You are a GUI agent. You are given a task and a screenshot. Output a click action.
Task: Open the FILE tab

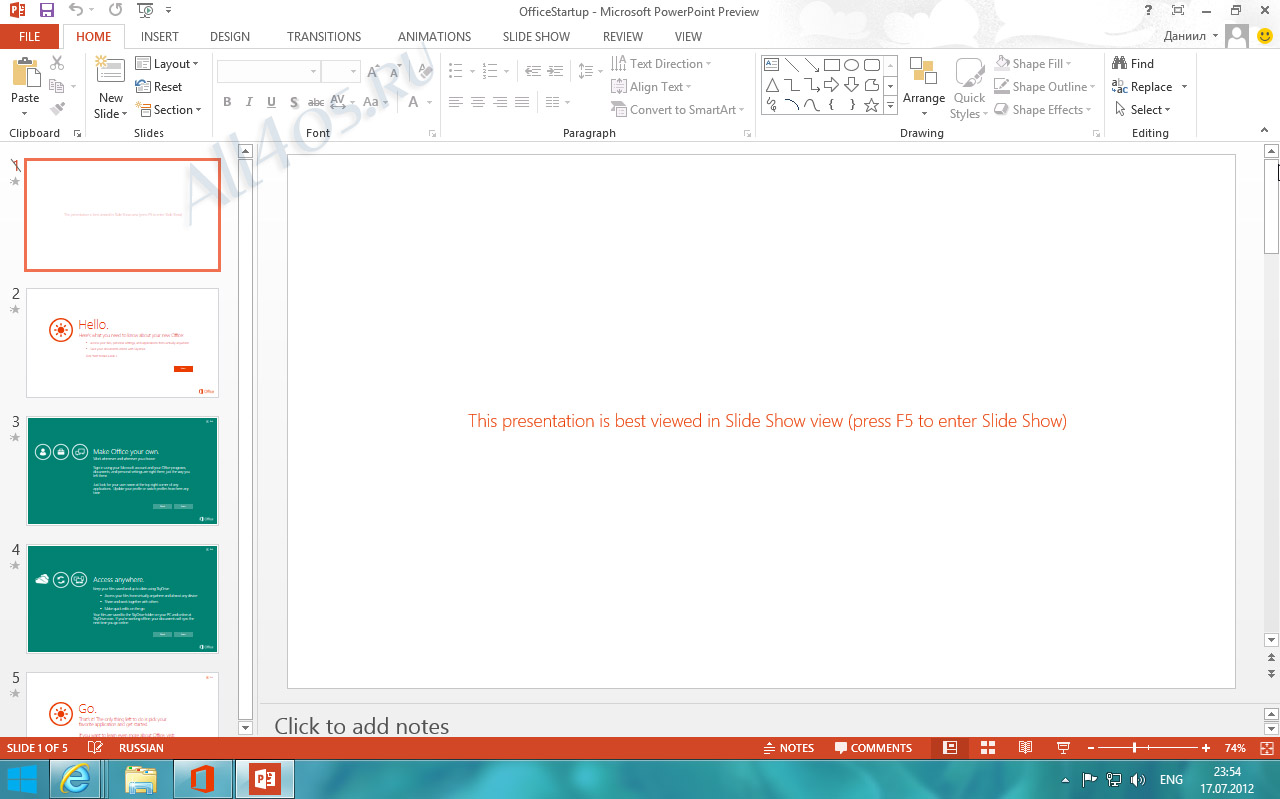[30, 37]
